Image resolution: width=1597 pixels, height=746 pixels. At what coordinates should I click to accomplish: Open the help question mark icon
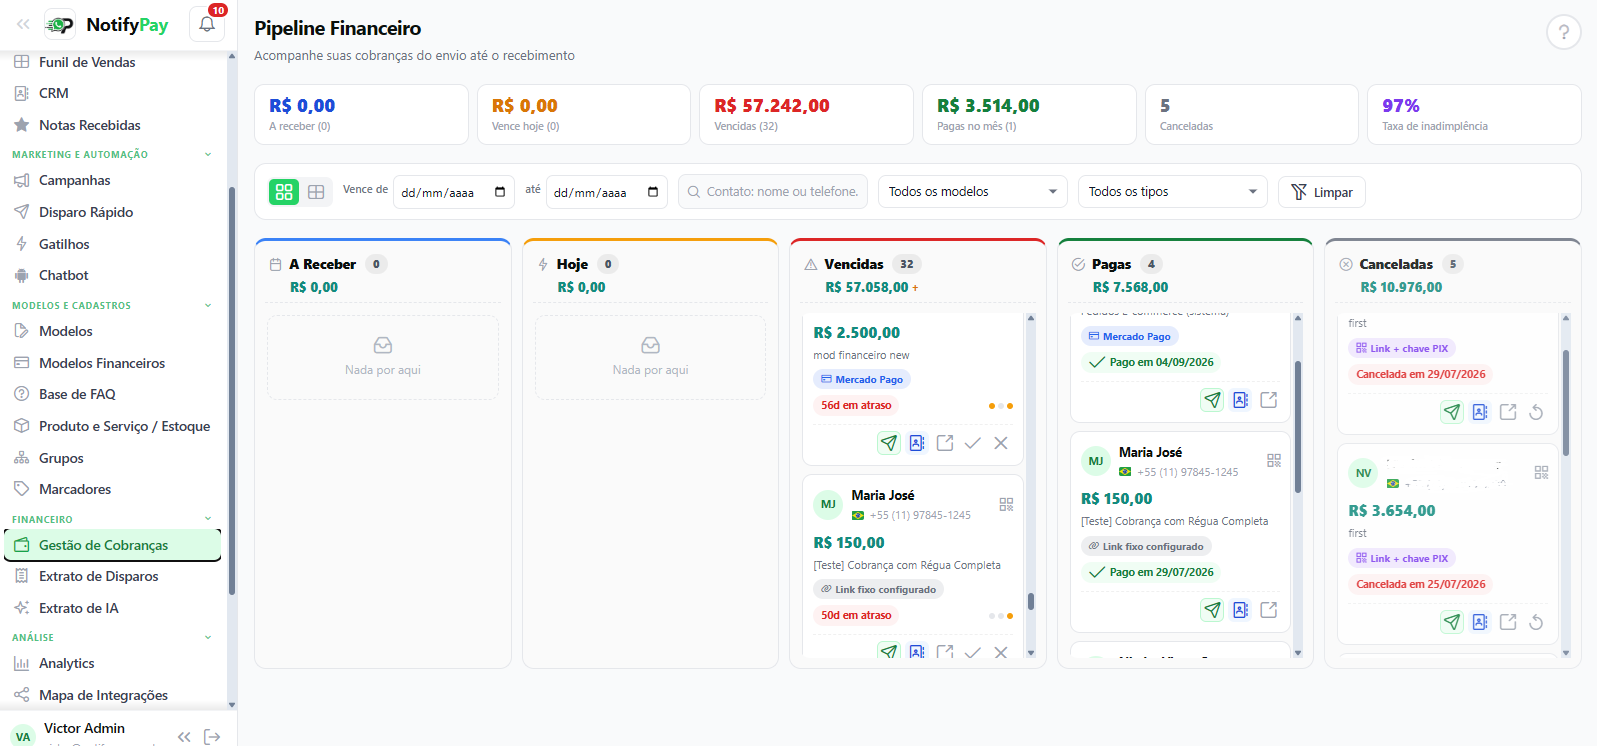pos(1564,32)
